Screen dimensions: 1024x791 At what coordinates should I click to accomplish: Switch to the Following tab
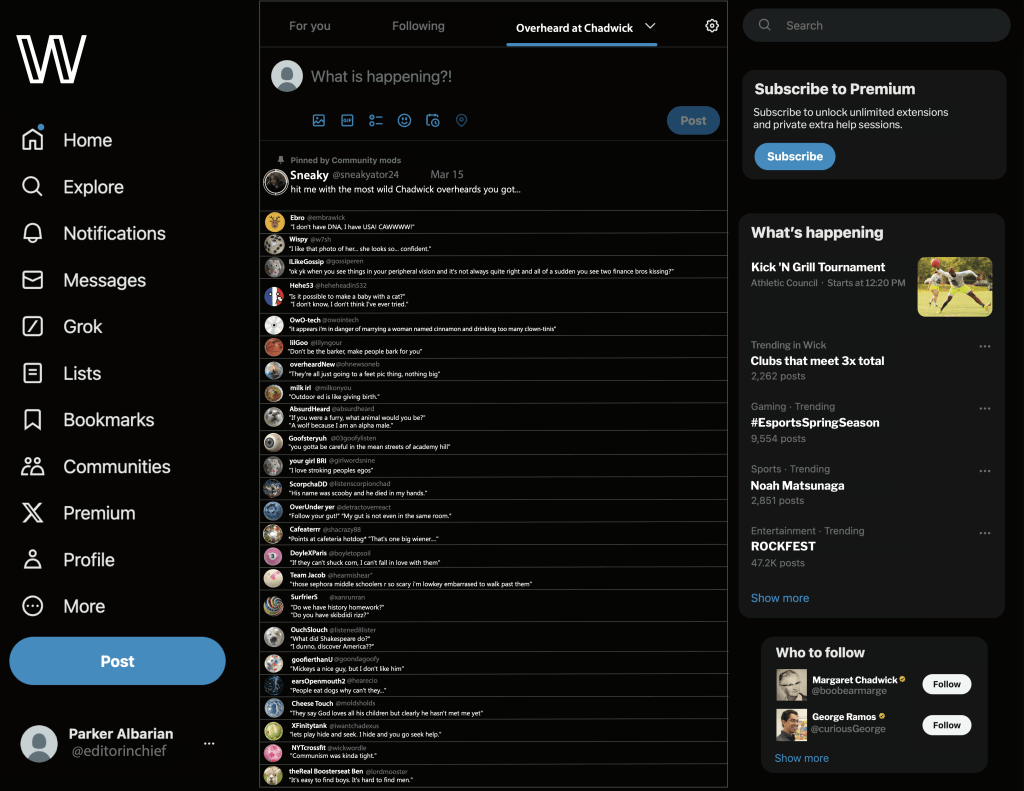418,26
